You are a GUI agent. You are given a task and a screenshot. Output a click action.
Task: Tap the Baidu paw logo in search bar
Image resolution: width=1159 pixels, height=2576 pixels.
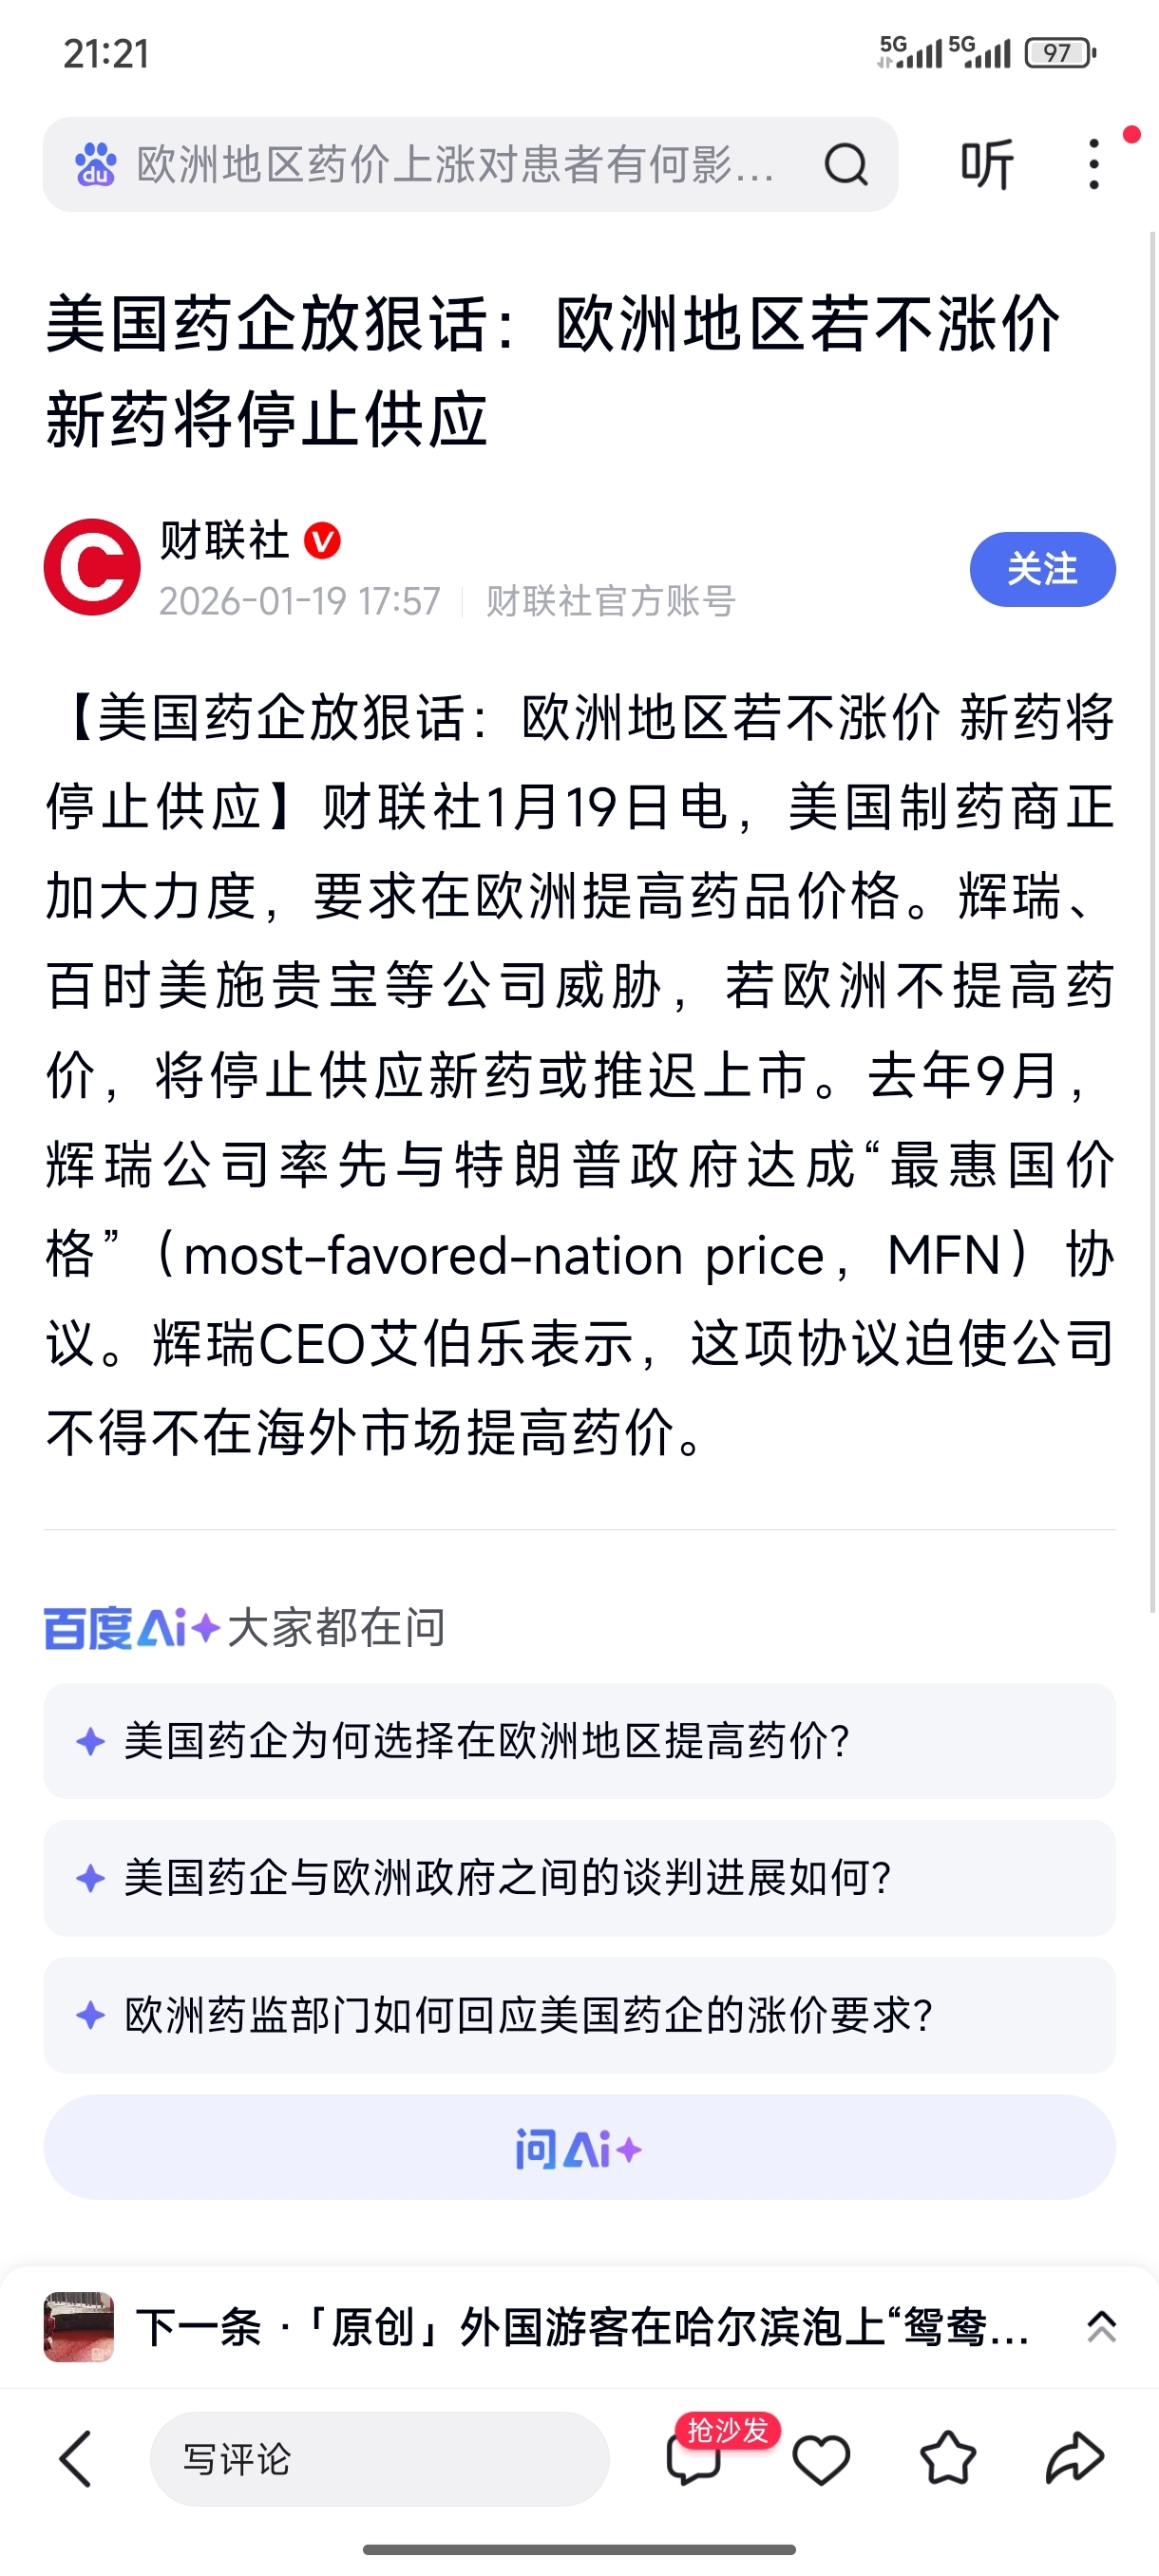coord(96,164)
